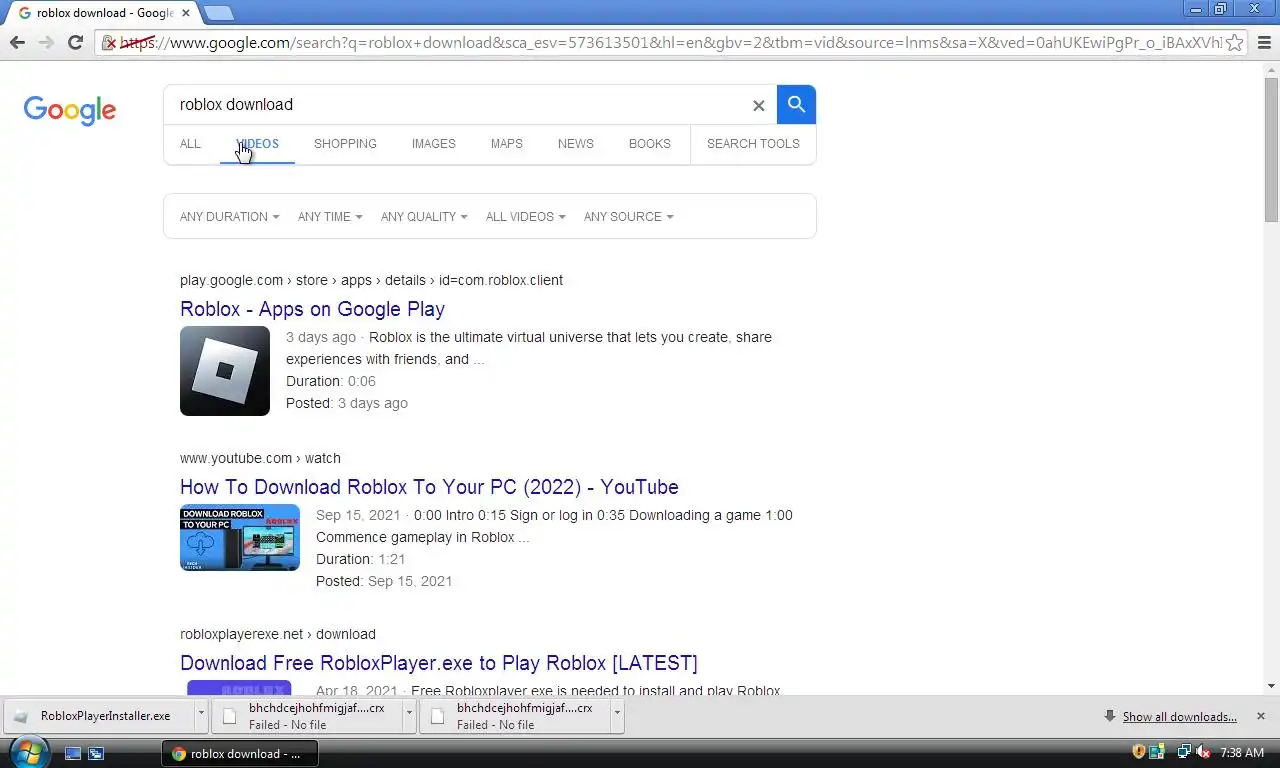Switch to the ALL results tab
1280x768 pixels.
(x=190, y=144)
